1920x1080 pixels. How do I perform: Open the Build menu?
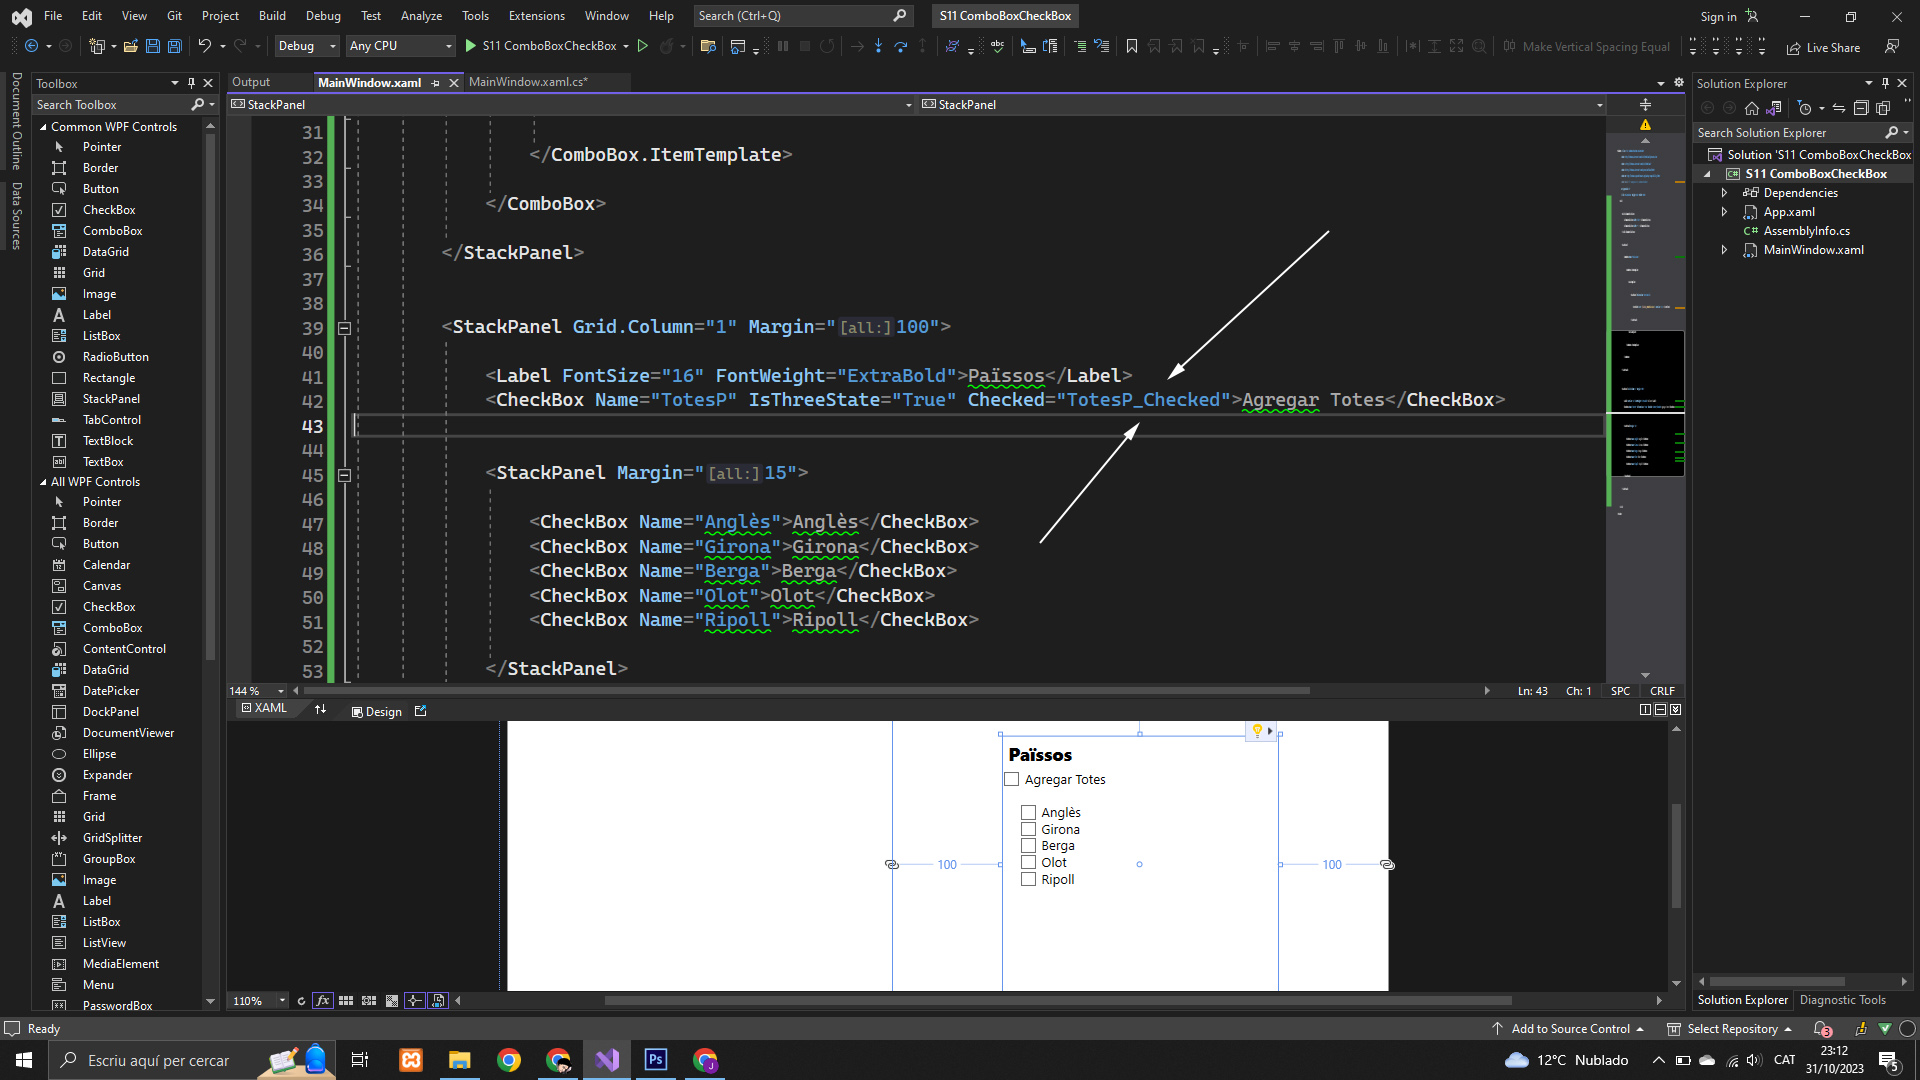click(x=271, y=16)
